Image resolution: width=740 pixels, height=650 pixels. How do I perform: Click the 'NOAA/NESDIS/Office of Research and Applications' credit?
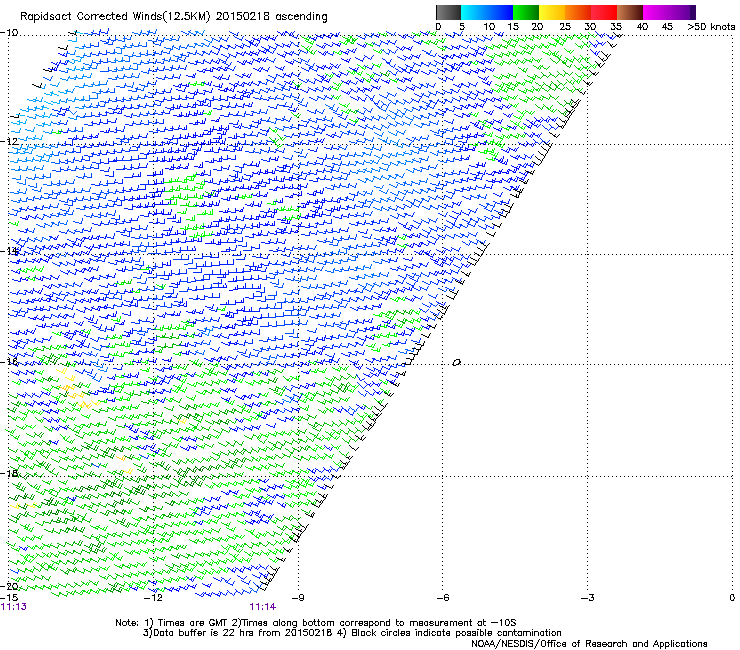click(589, 643)
